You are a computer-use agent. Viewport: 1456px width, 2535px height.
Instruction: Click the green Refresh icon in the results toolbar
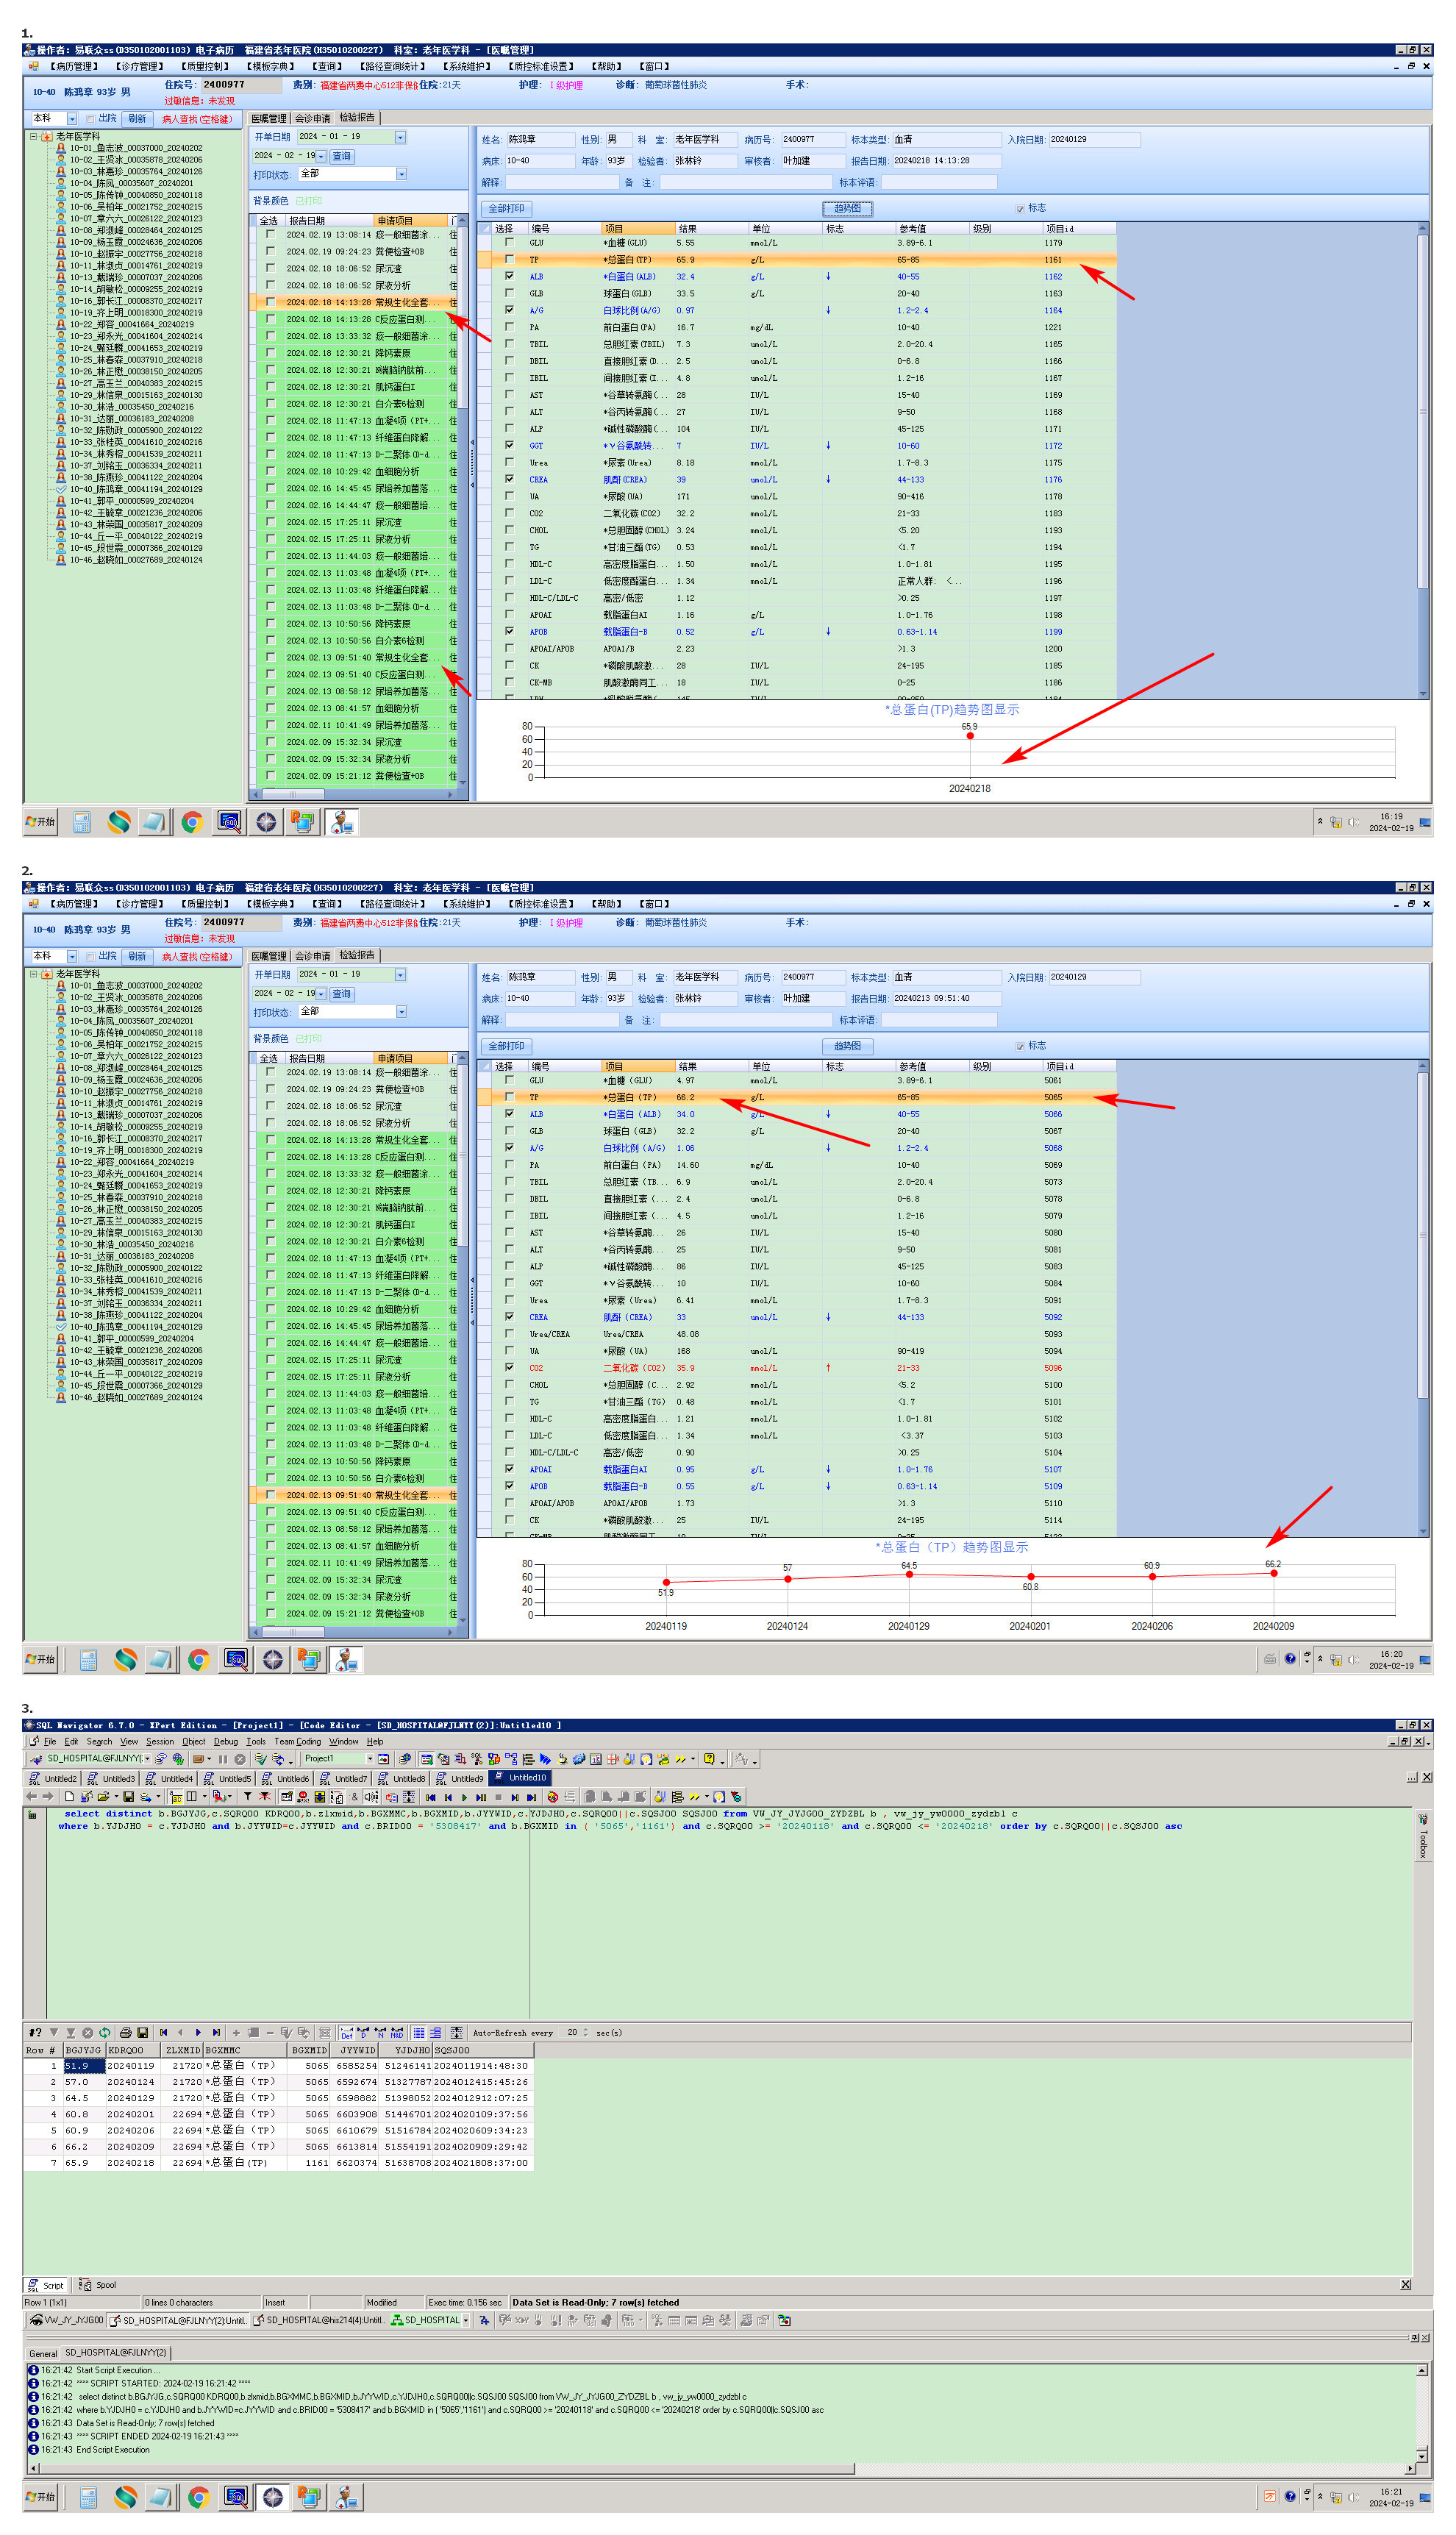tap(104, 2033)
